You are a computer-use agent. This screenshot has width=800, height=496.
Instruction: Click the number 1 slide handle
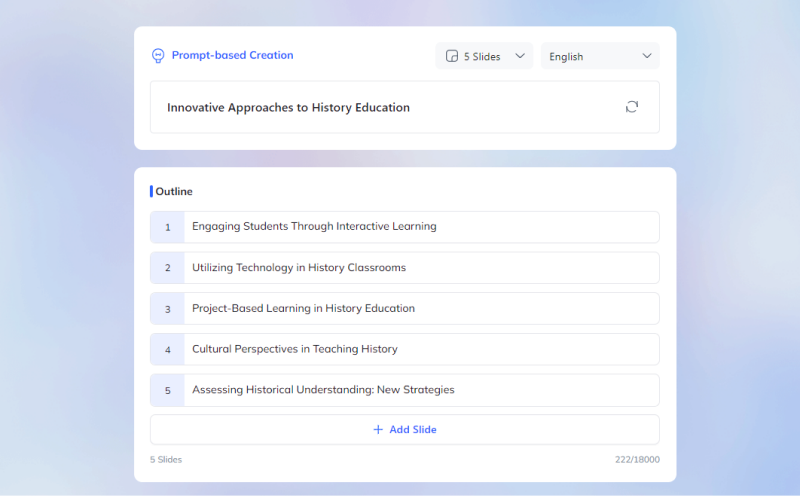point(167,227)
